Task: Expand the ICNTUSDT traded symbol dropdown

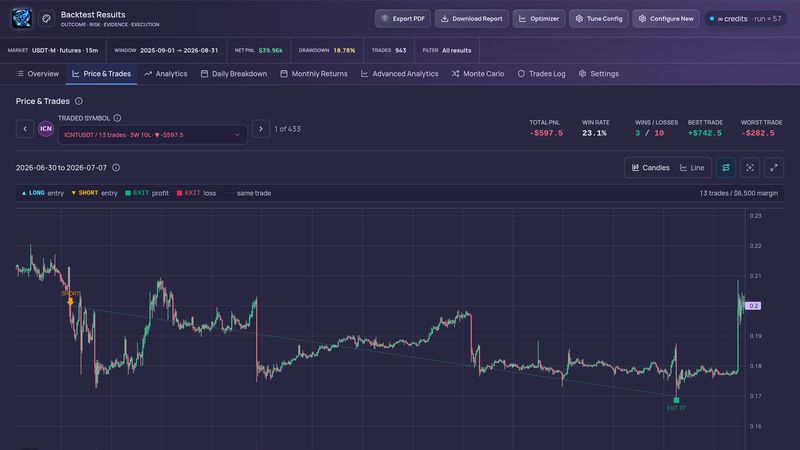Action: pyautogui.click(x=153, y=135)
